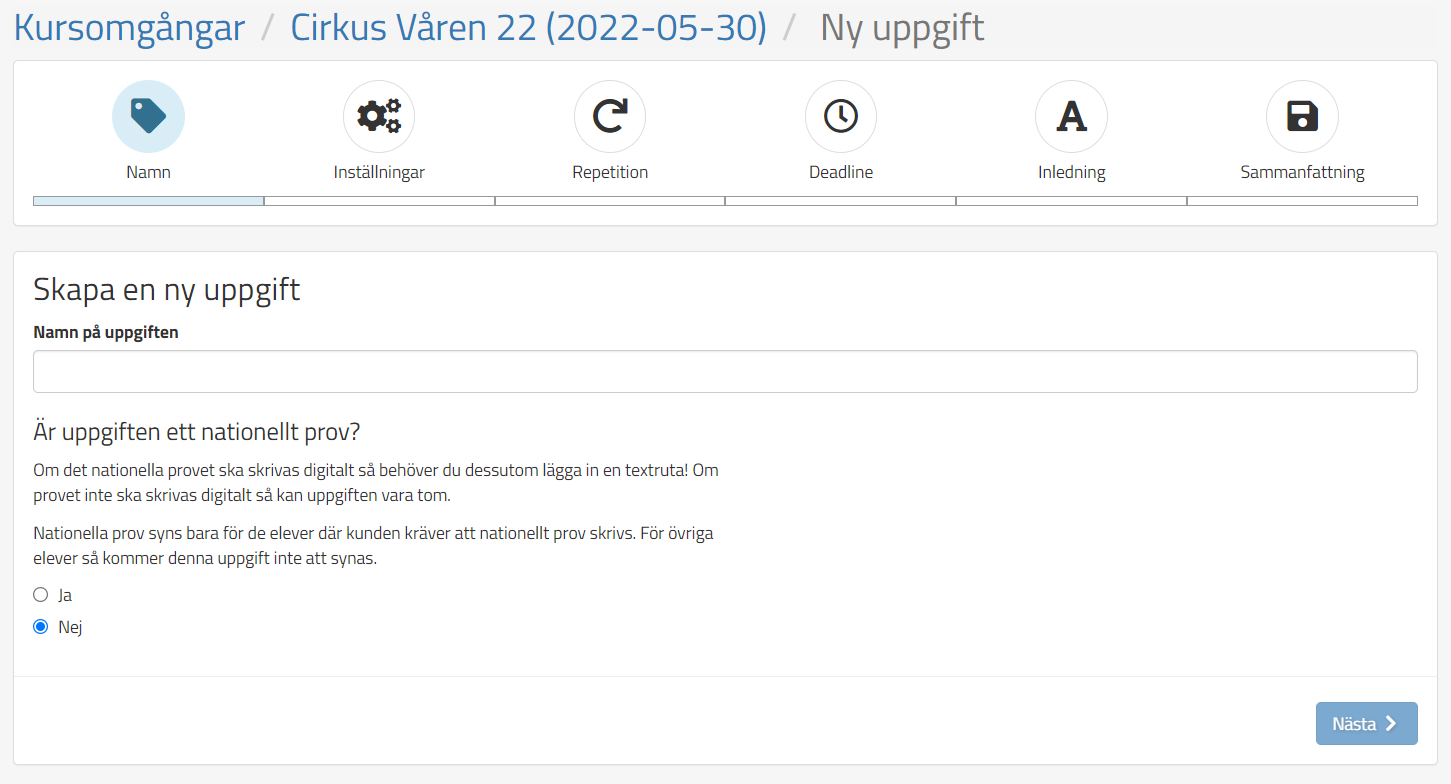Select the Nej radio button

click(41, 627)
